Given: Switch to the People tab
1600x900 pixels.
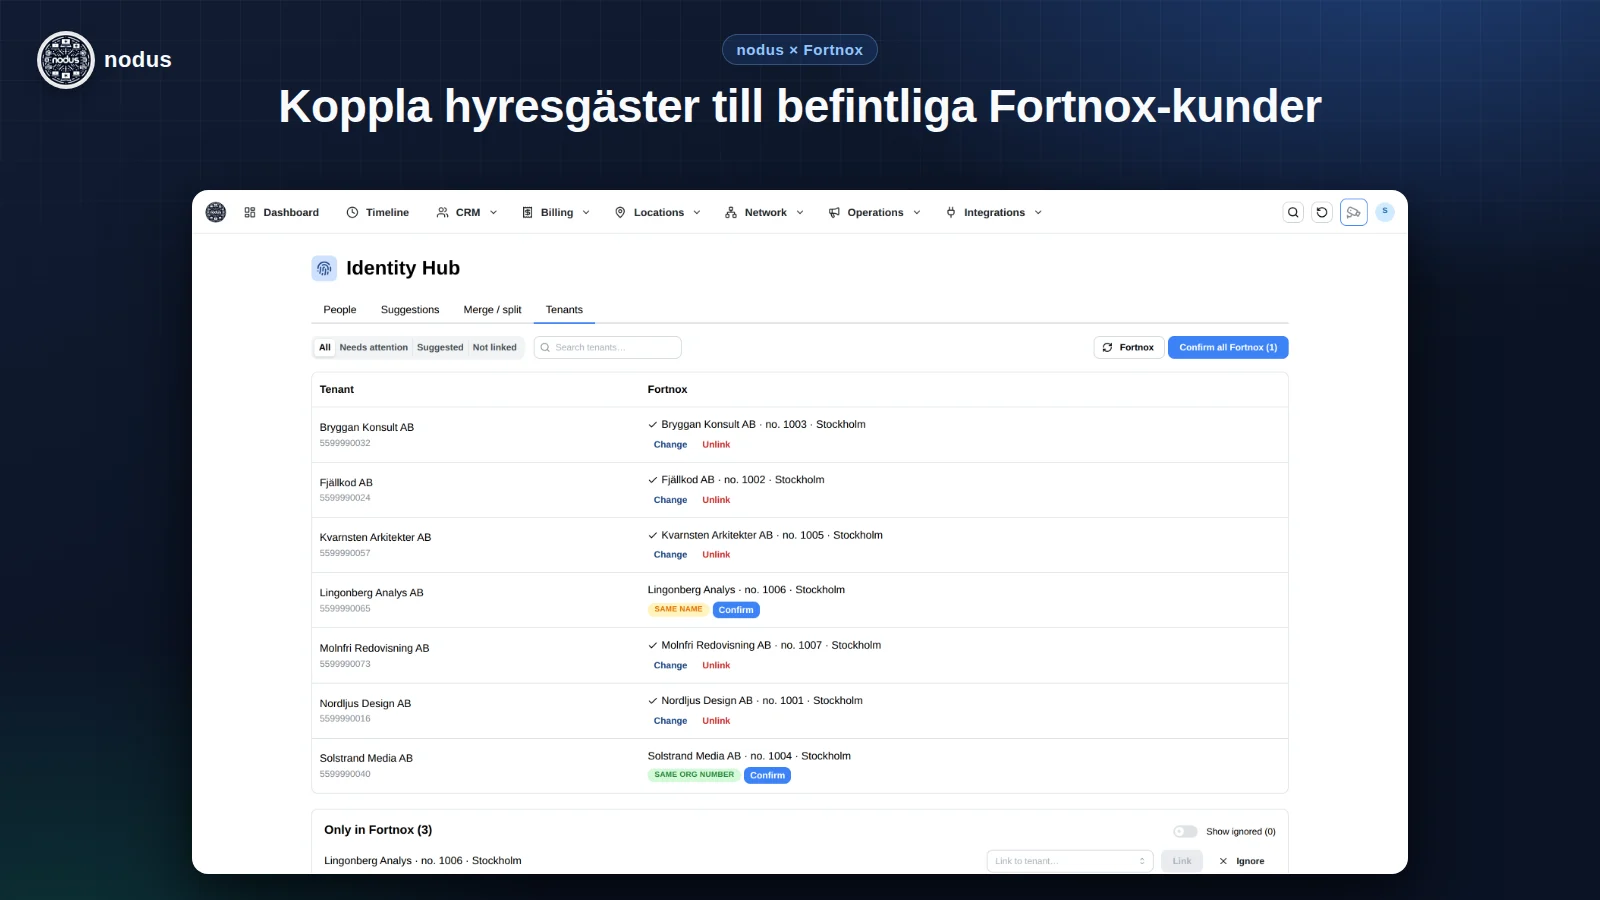Looking at the screenshot, I should coord(340,310).
